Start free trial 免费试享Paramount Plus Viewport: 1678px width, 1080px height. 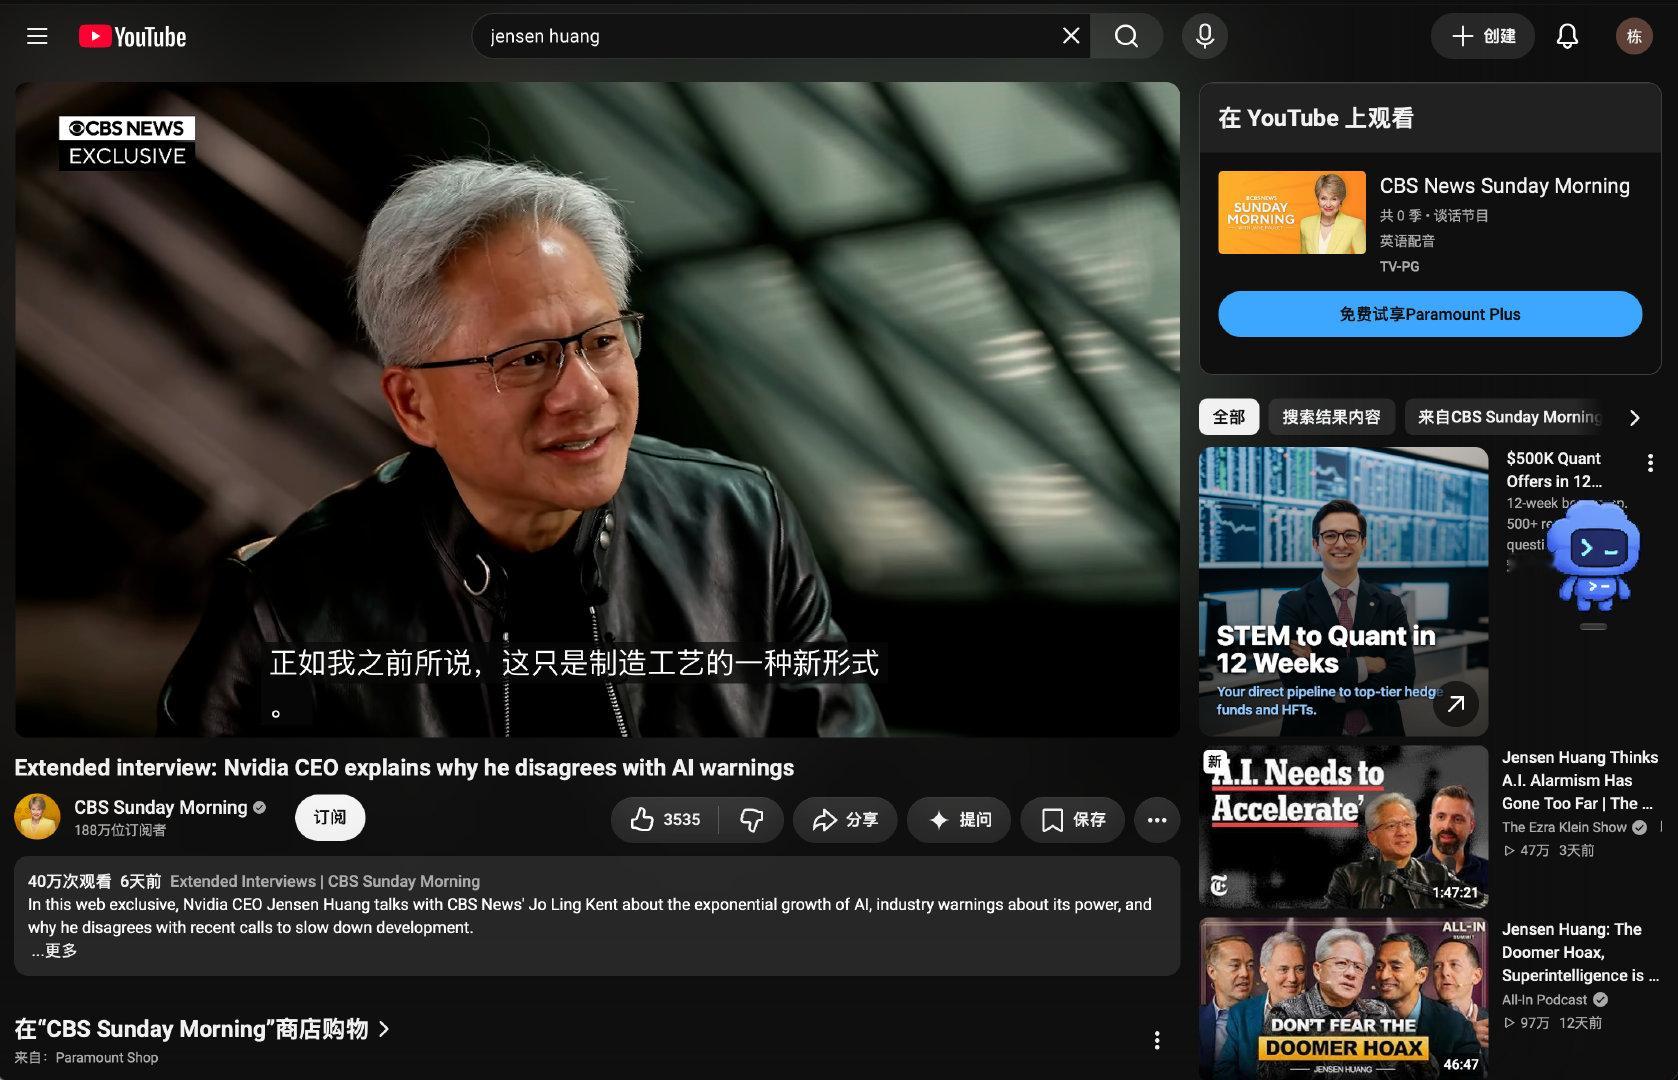point(1430,314)
